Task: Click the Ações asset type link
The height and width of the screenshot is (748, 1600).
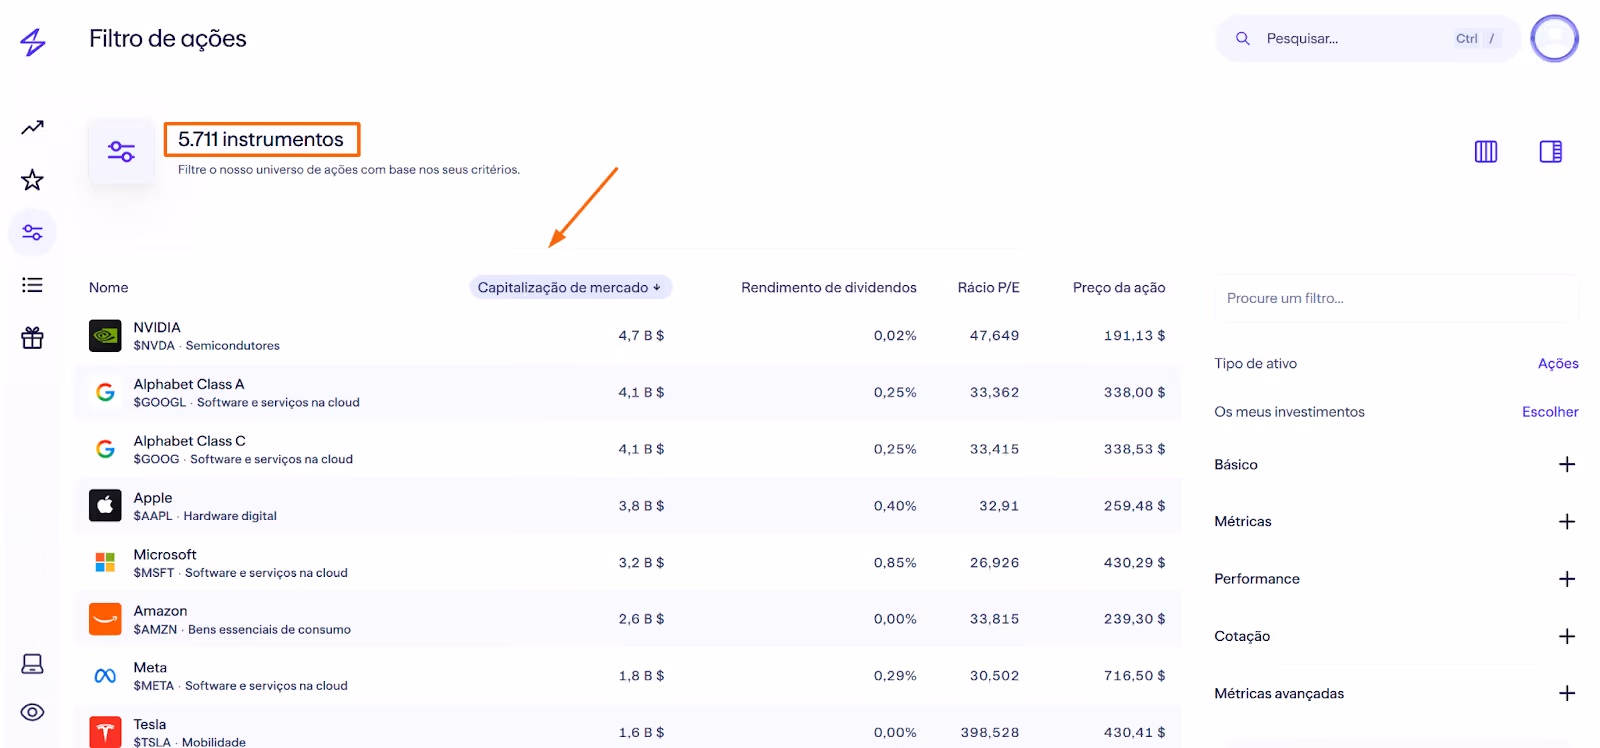Action: coord(1558,363)
